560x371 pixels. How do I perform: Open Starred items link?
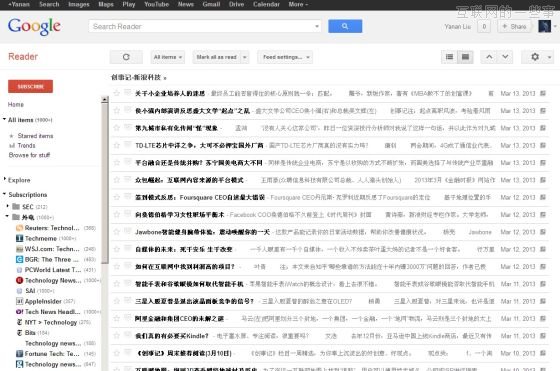pos(35,136)
